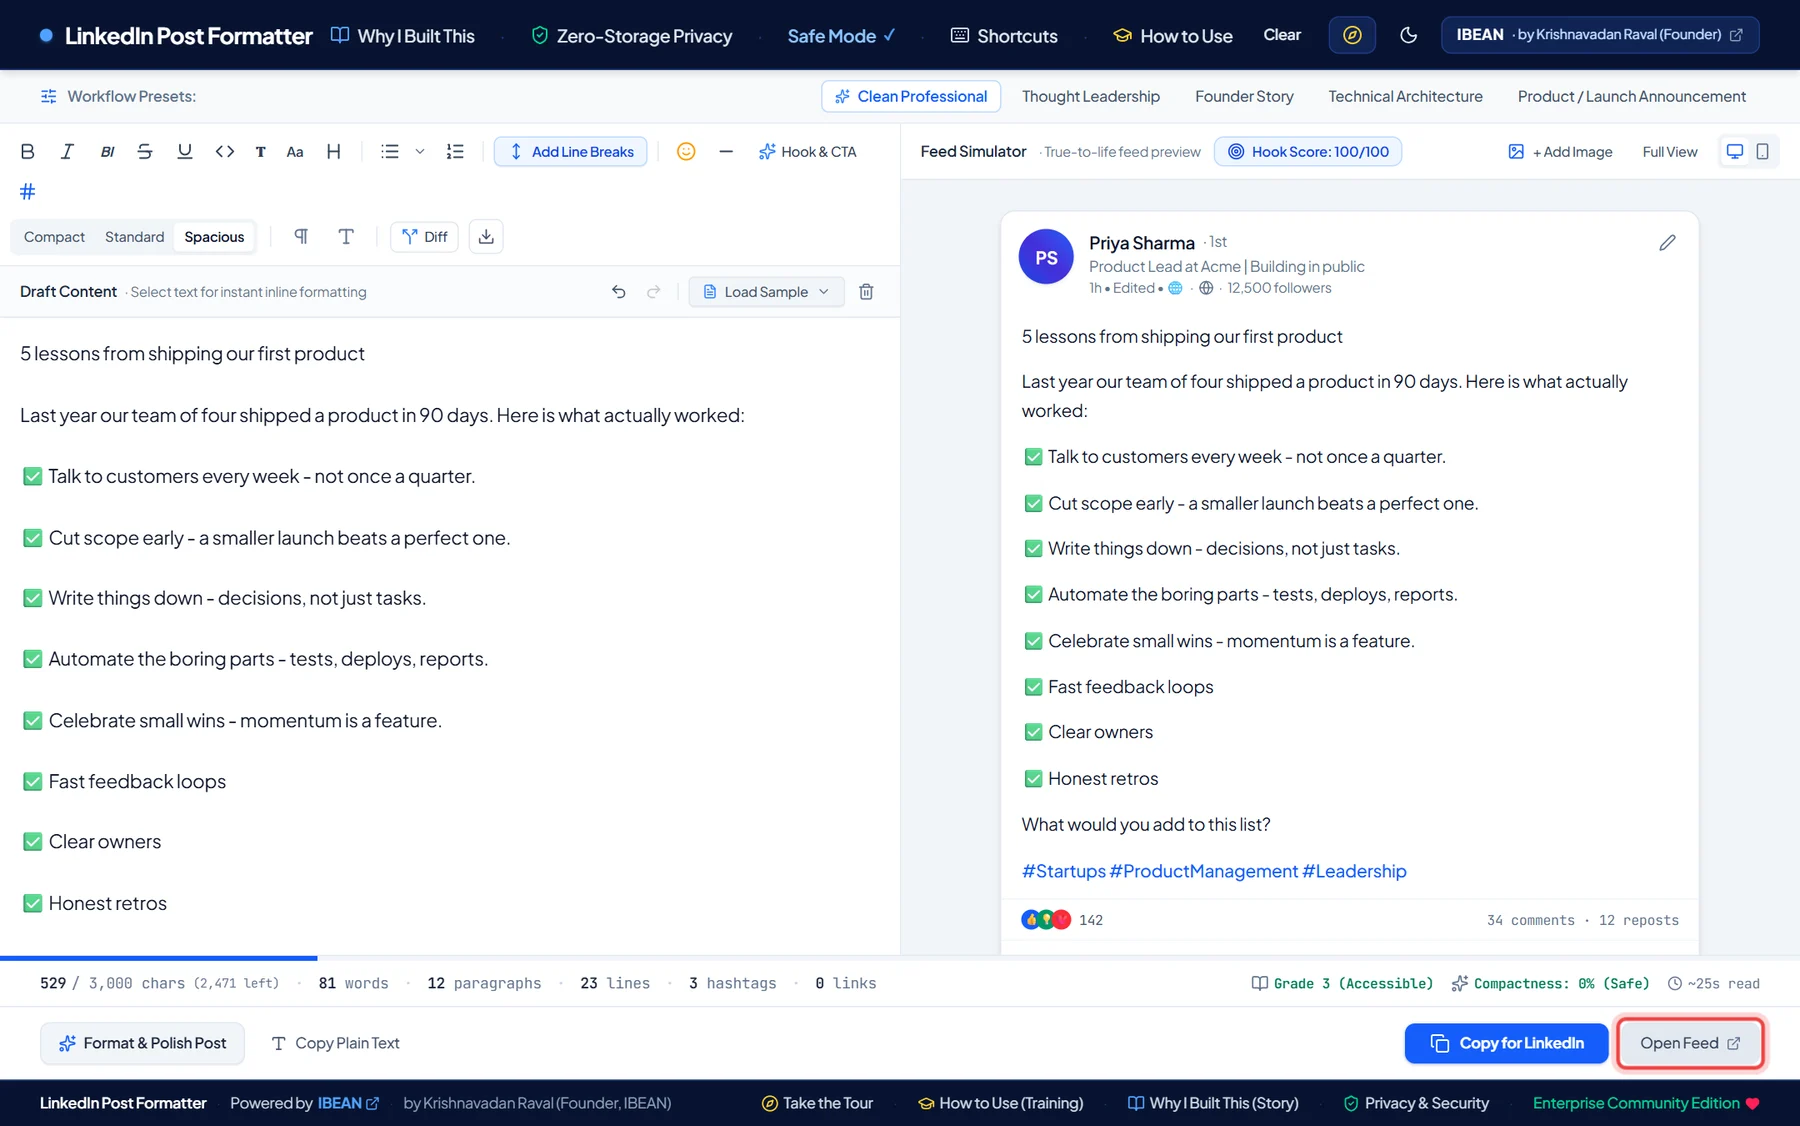Insert numbered list icon
The width and height of the screenshot is (1800, 1126).
coord(455,152)
